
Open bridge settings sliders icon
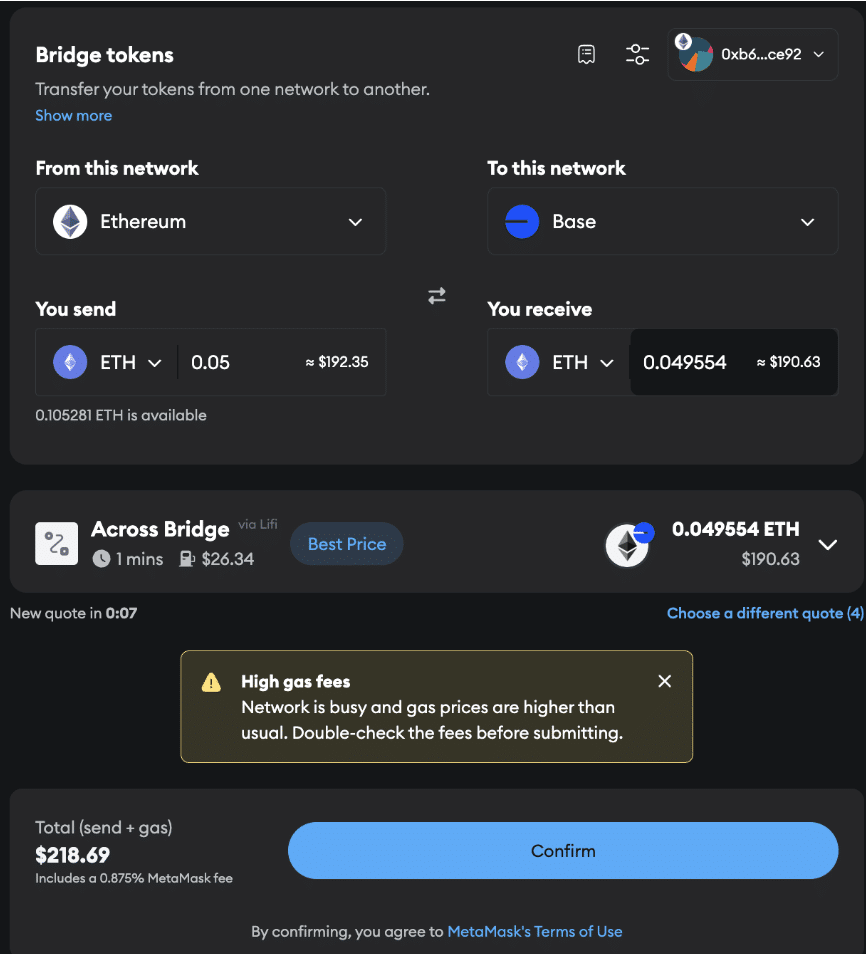(637, 54)
